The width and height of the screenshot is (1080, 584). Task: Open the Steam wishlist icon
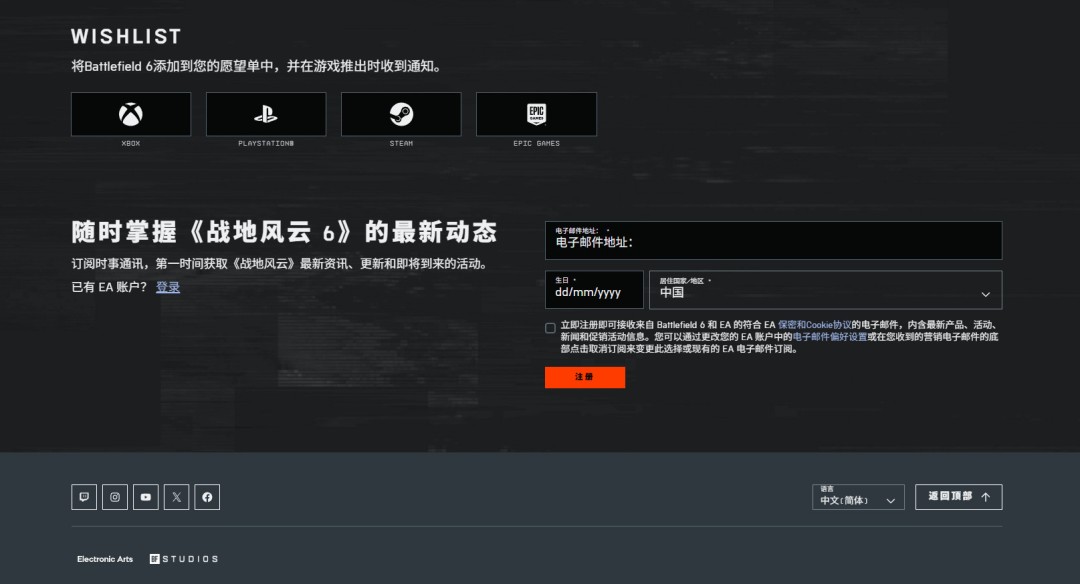click(400, 114)
